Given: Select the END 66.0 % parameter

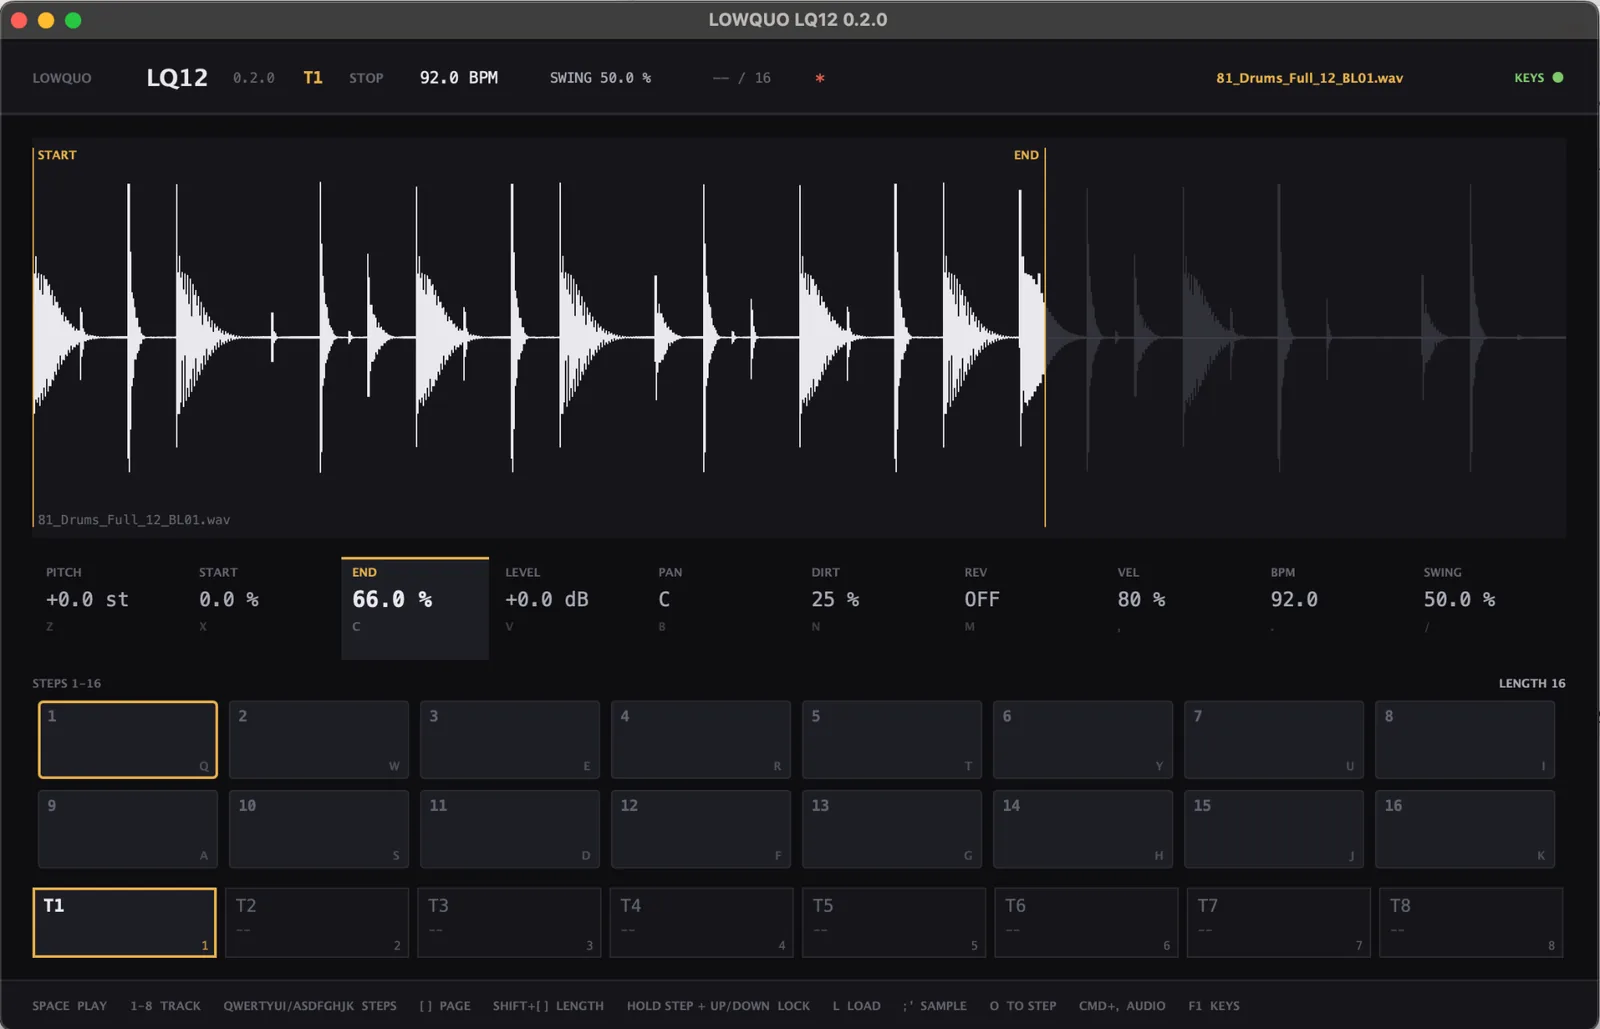Looking at the screenshot, I should coord(415,608).
